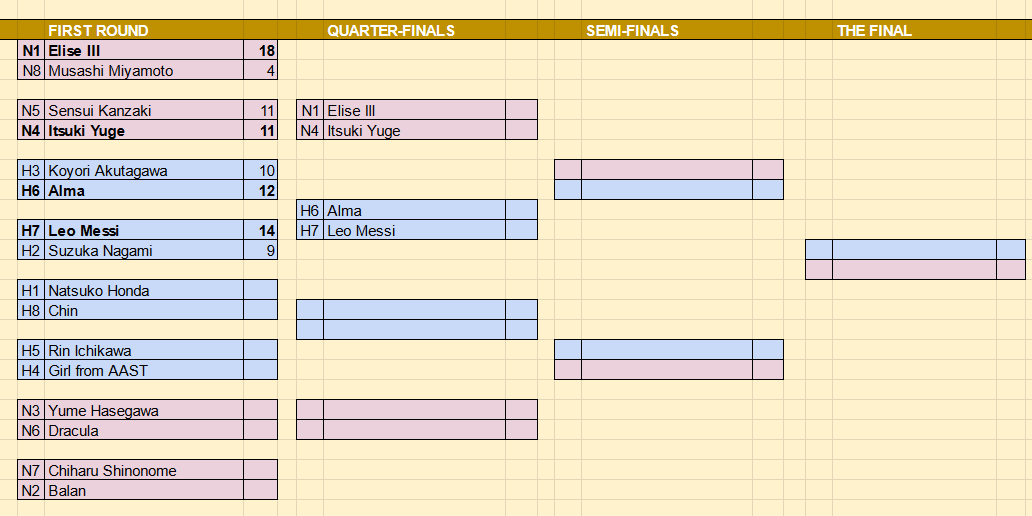Click Musashi Miyamoto's score of 4
This screenshot has width=1032, height=516.
coord(260,70)
